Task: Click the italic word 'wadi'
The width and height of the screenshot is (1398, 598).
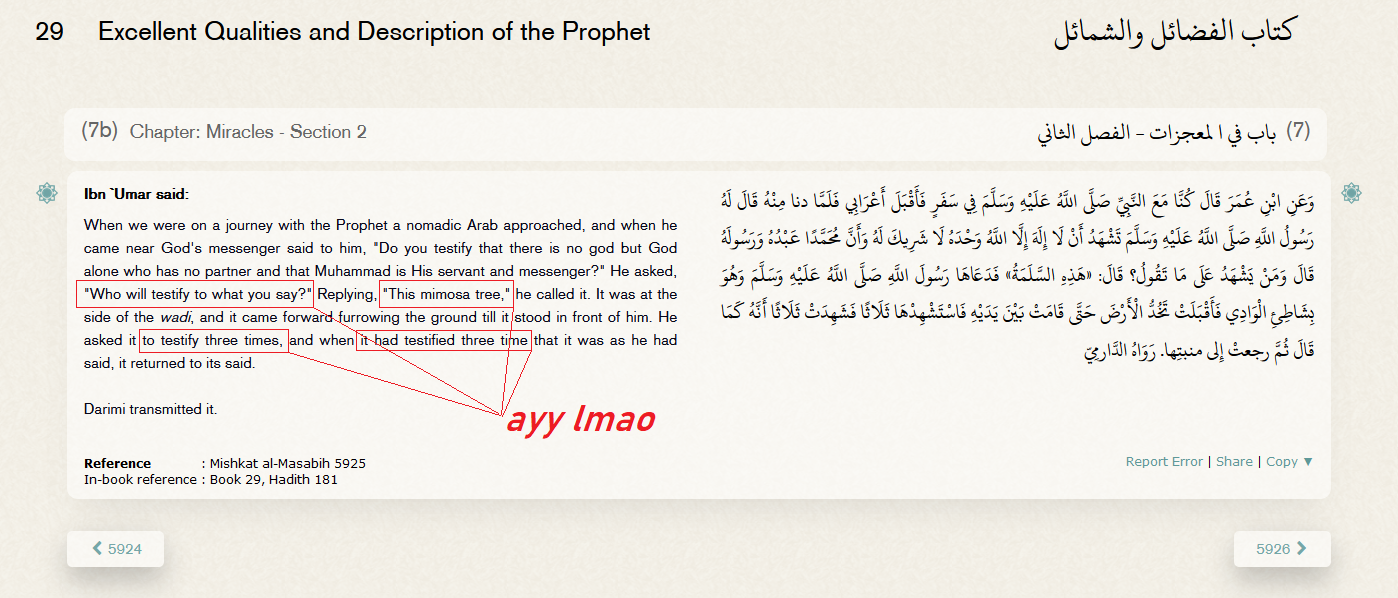Action: tap(175, 317)
